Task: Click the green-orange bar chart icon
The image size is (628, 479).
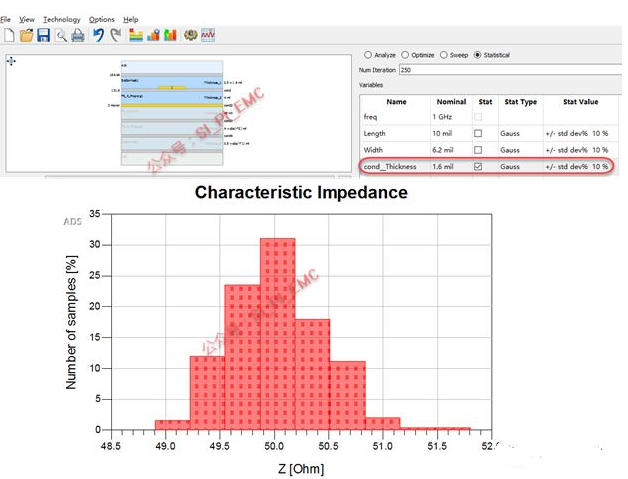Action: click(x=170, y=35)
